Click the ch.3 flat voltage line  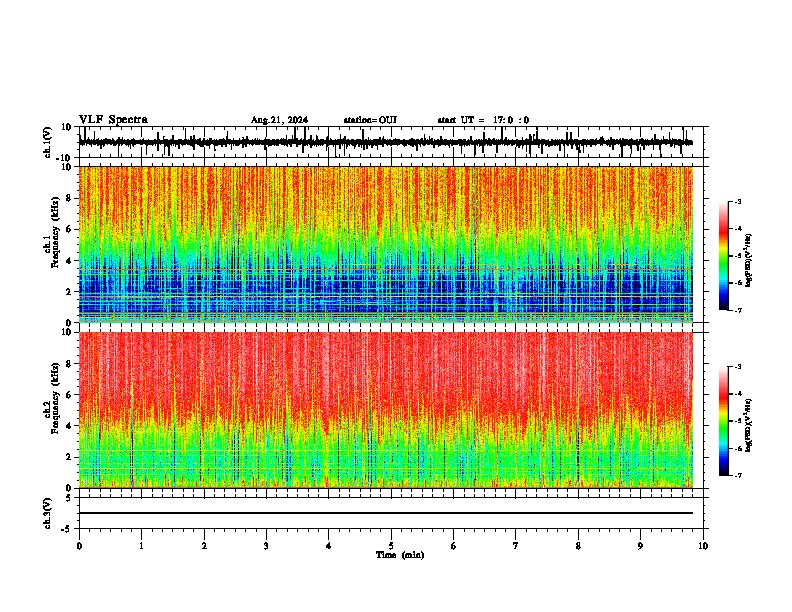[x=386, y=513]
